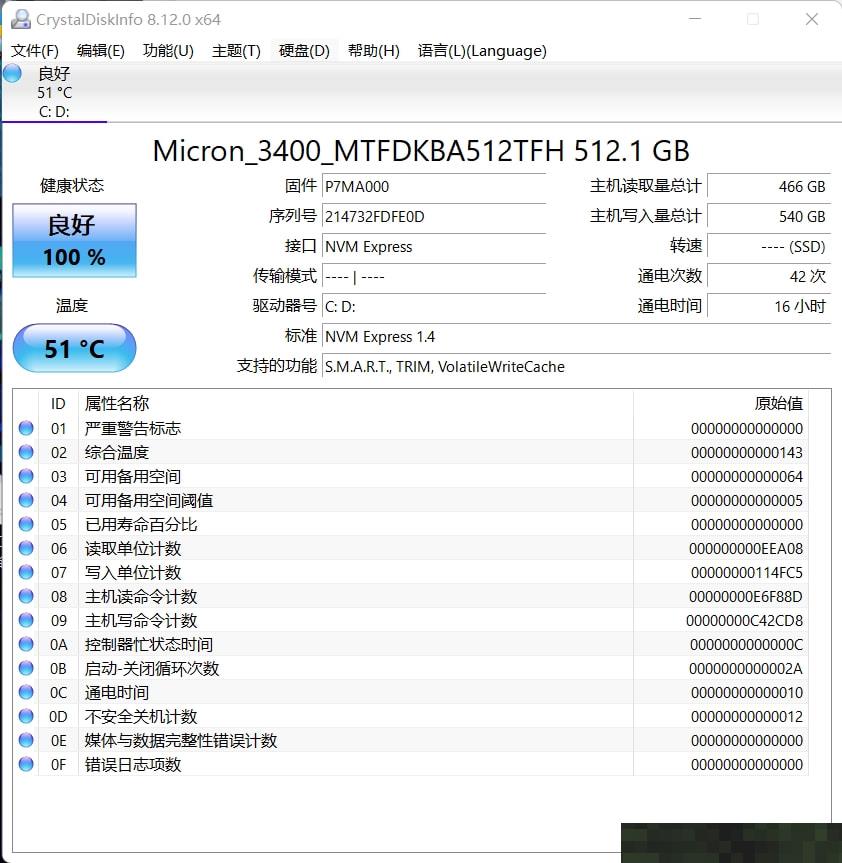Click status orb for attribute 0F 错误日志项数
Image resolution: width=842 pixels, height=863 pixels.
tap(26, 764)
